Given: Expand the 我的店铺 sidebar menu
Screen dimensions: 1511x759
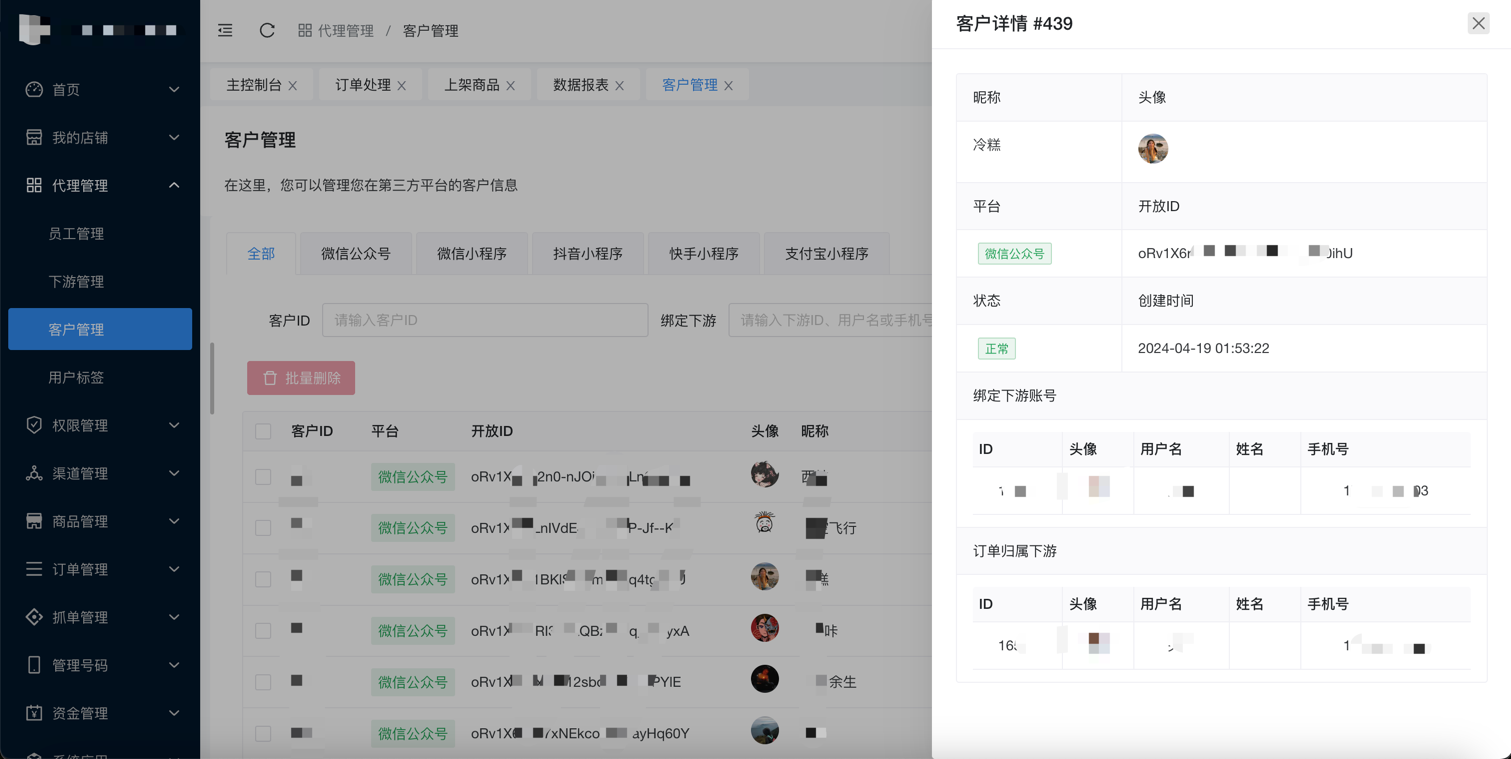Looking at the screenshot, I should [x=174, y=138].
